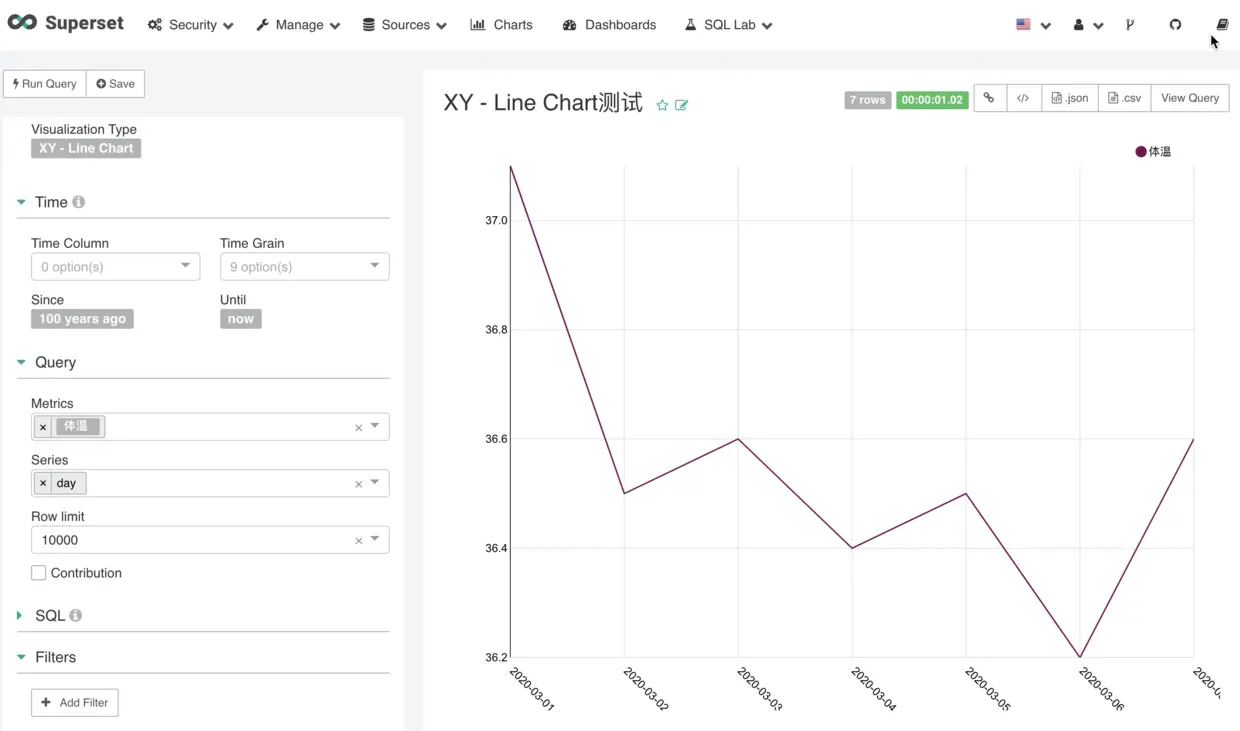
Task: Open the Metrics dropdown arrow
Action: 375,426
